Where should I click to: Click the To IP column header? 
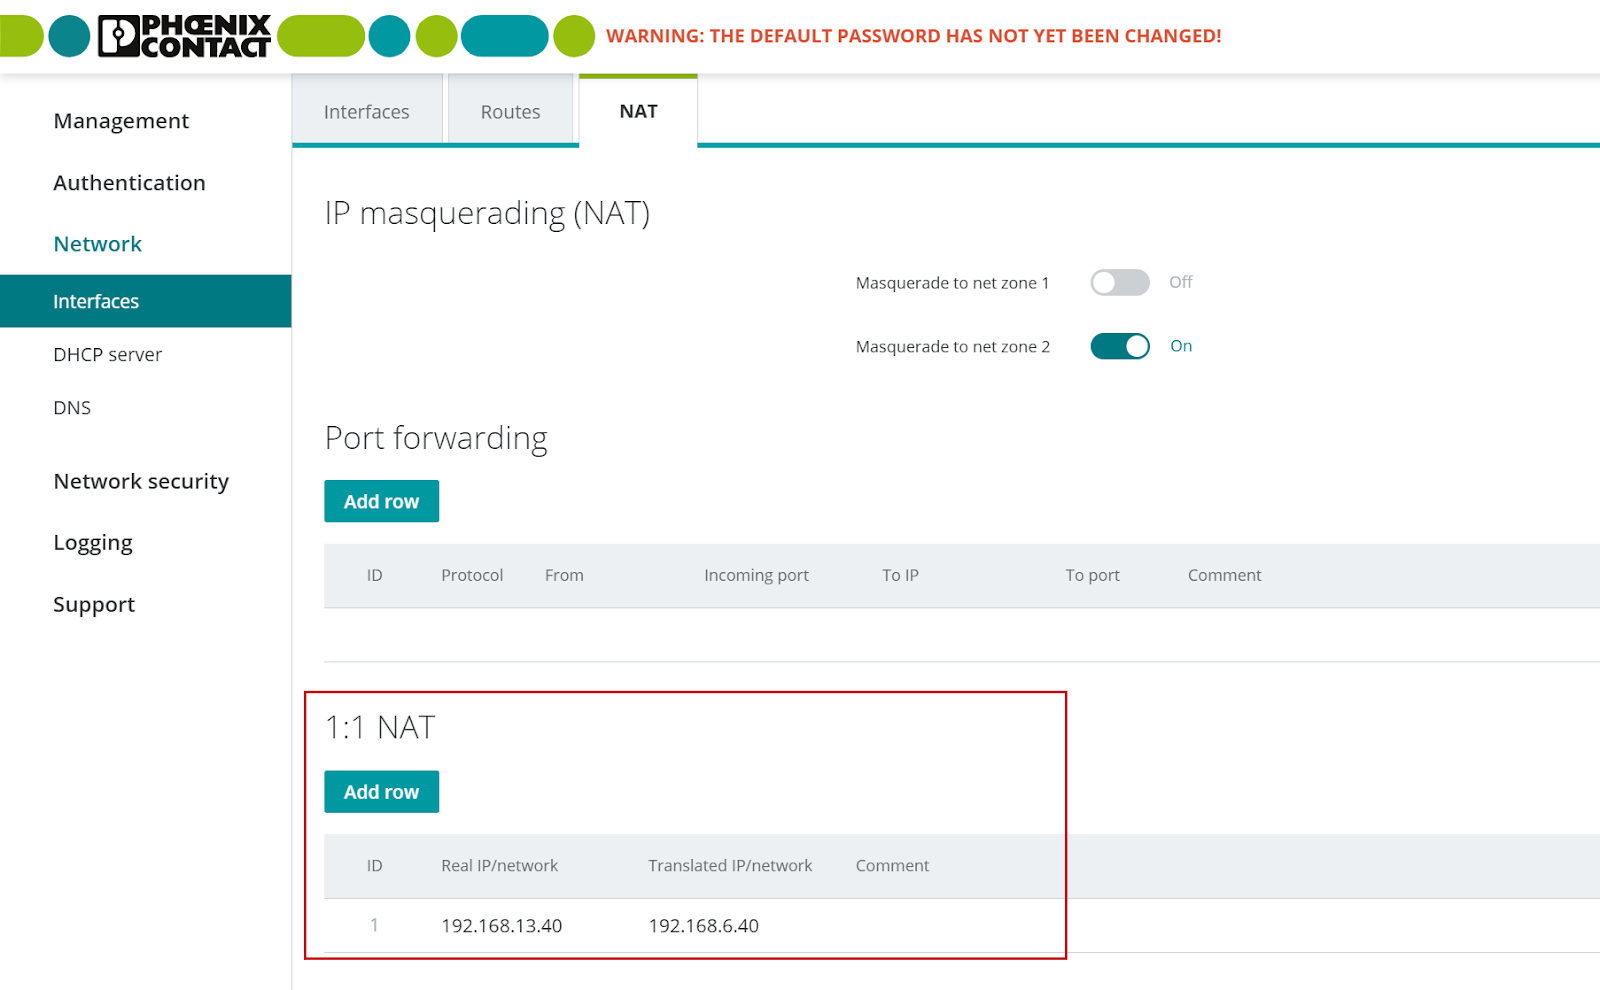tap(900, 575)
